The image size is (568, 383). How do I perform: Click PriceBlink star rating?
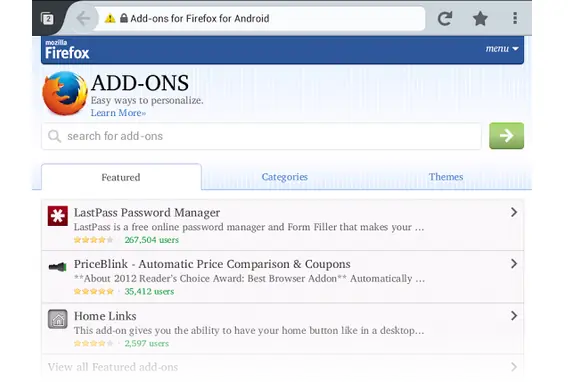click(93, 291)
